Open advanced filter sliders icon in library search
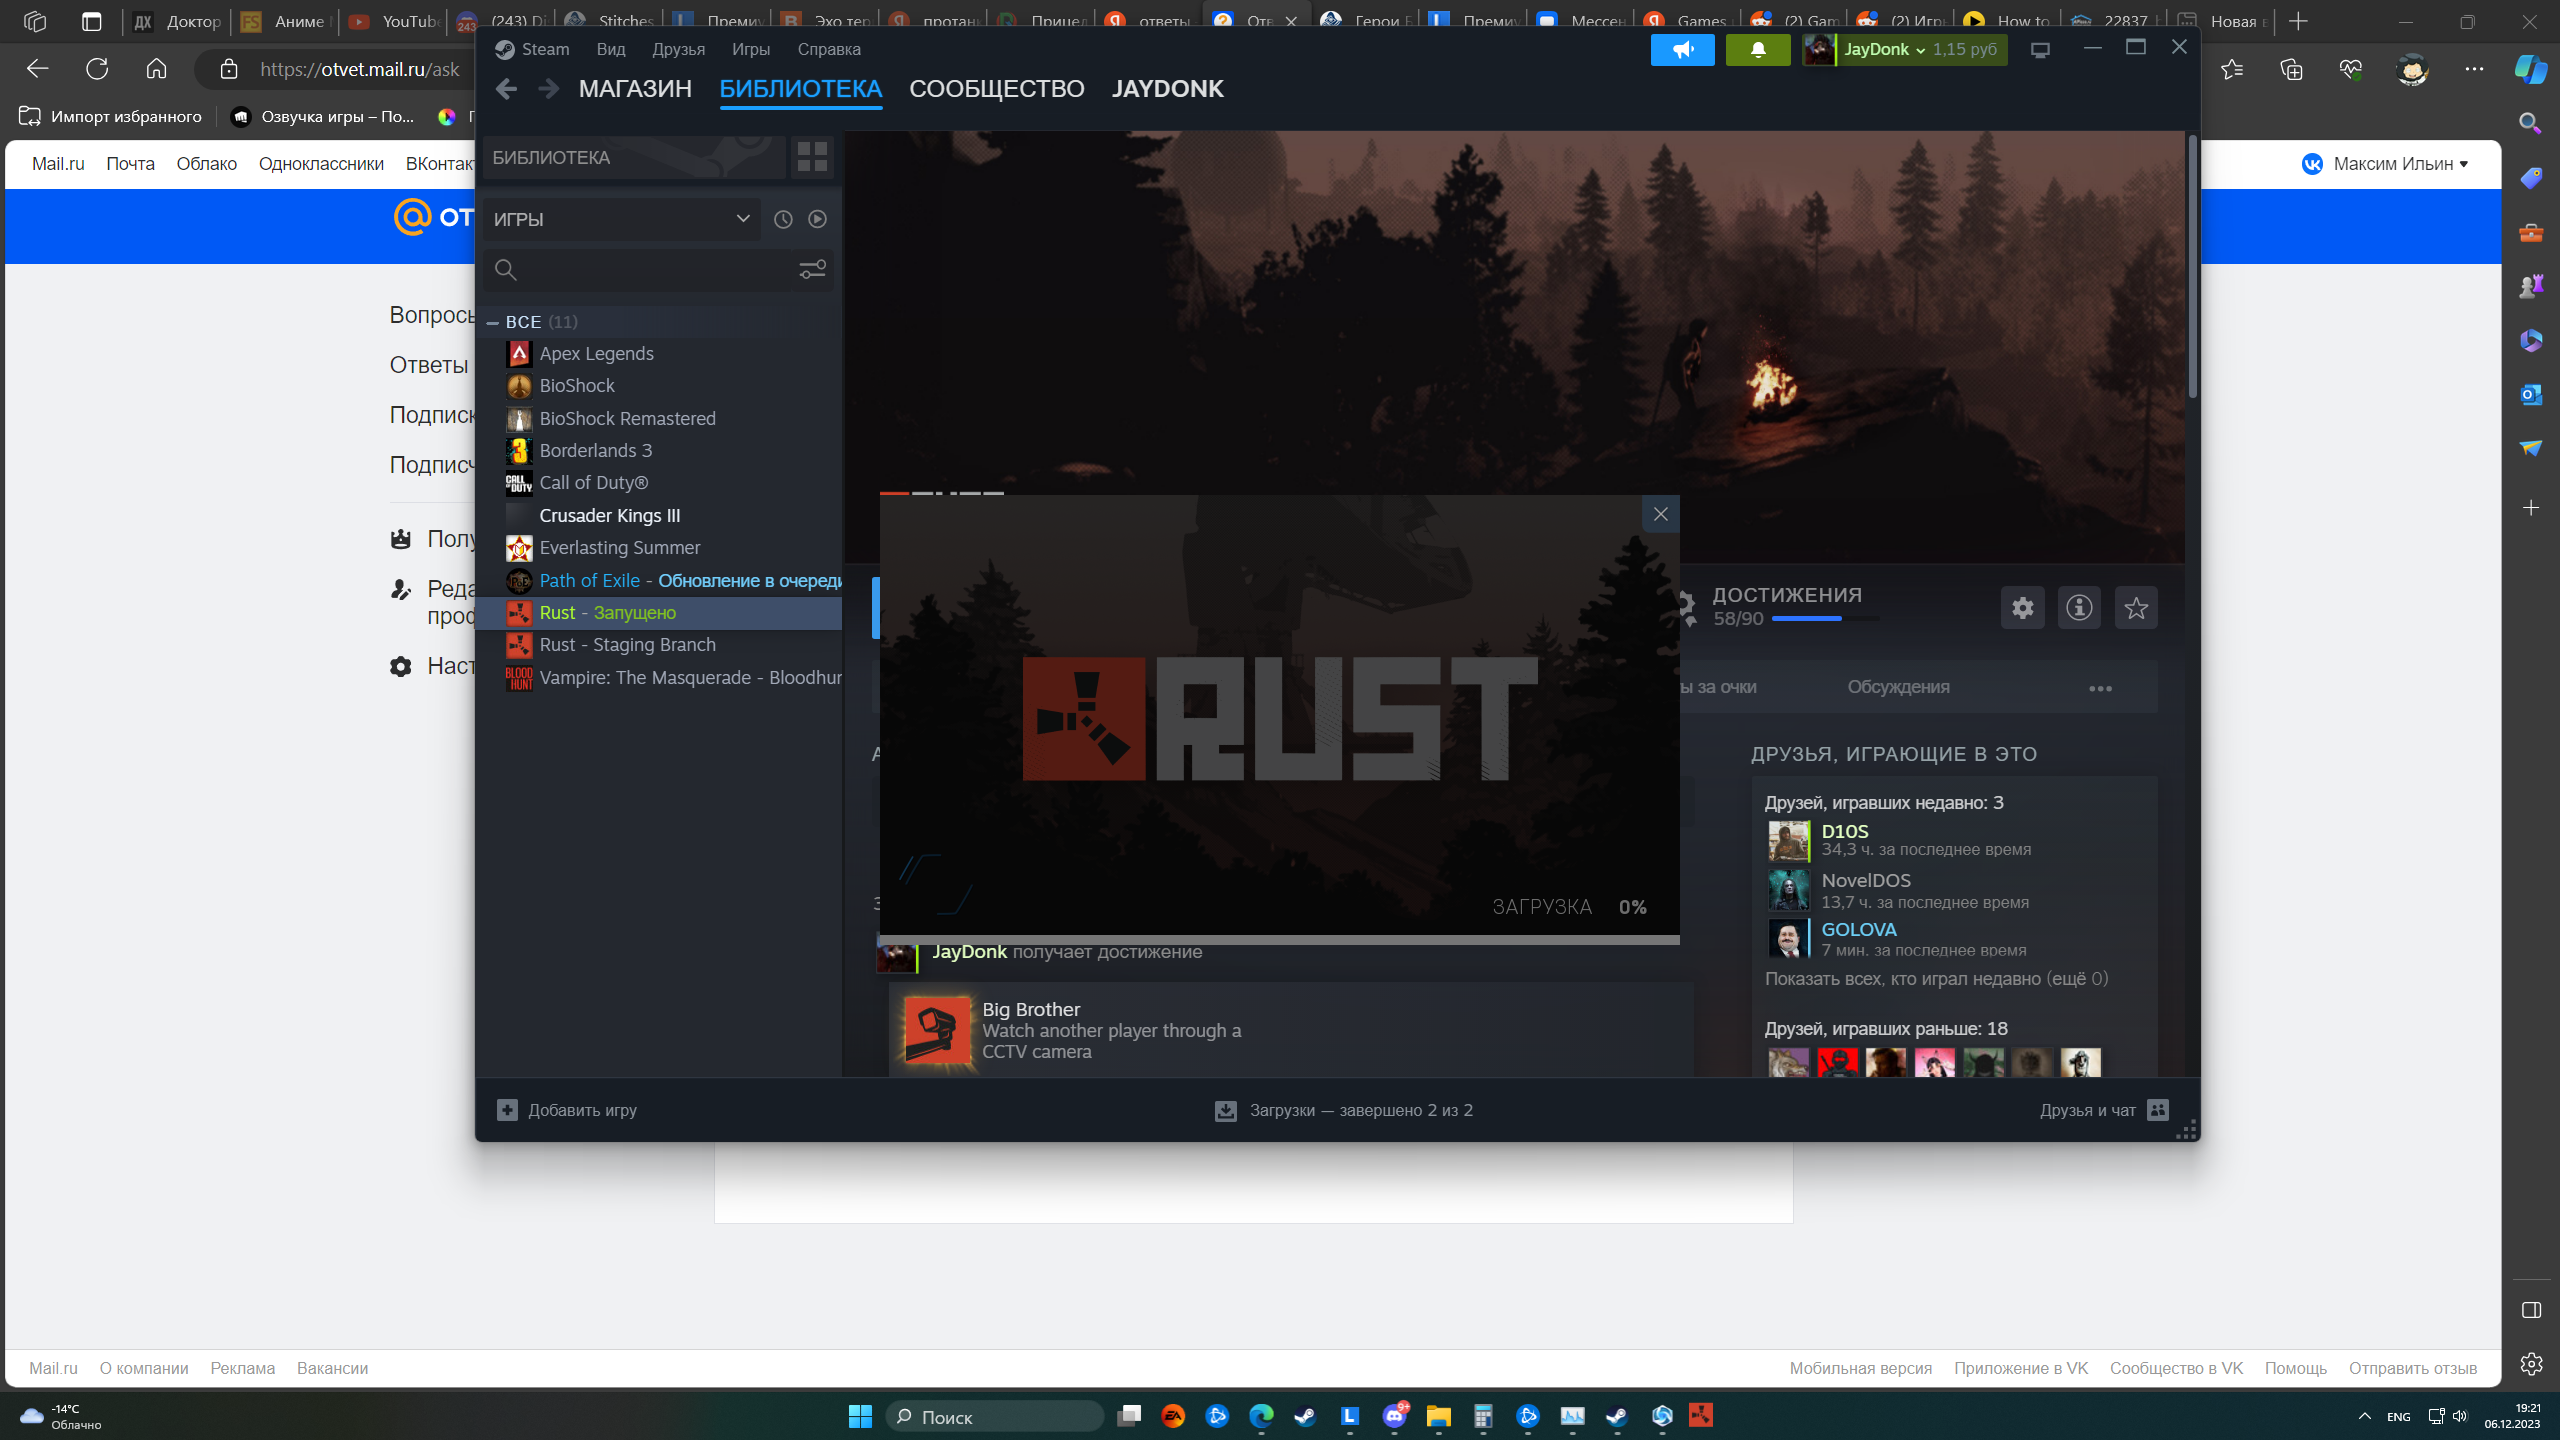The image size is (2560, 1440). pyautogui.click(x=812, y=270)
